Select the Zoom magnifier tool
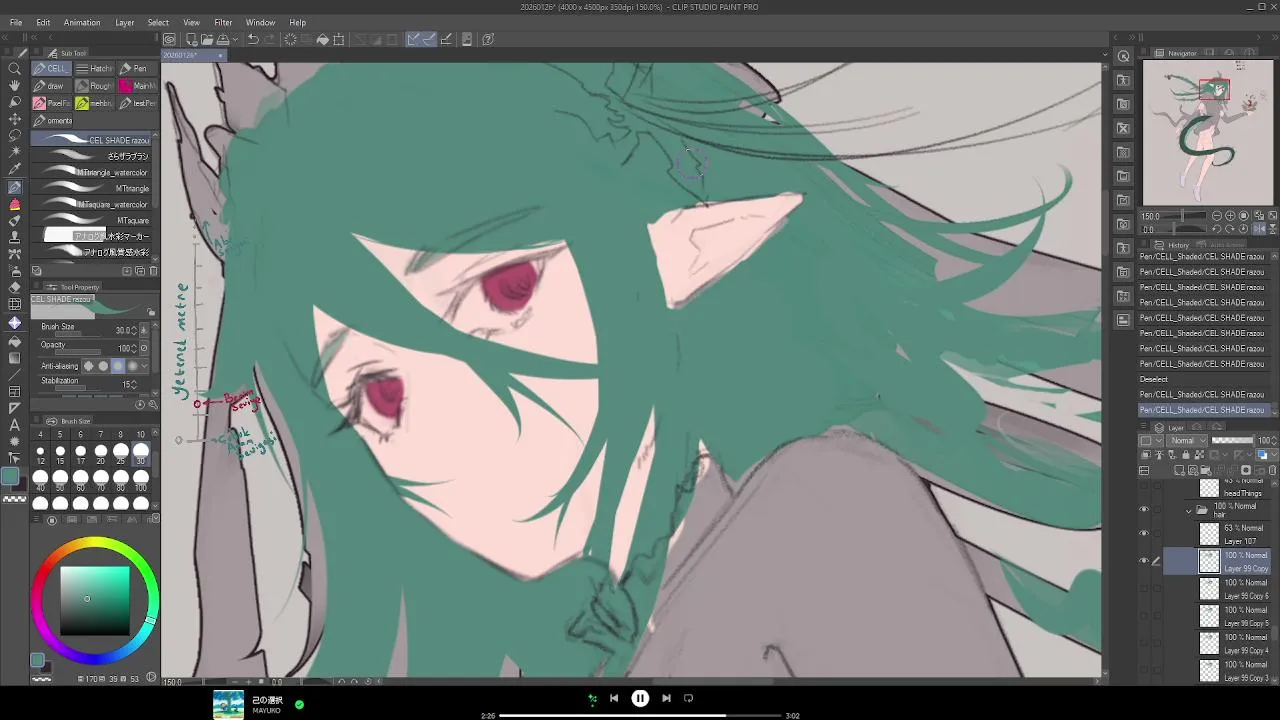This screenshot has width=1280, height=720. 15,69
